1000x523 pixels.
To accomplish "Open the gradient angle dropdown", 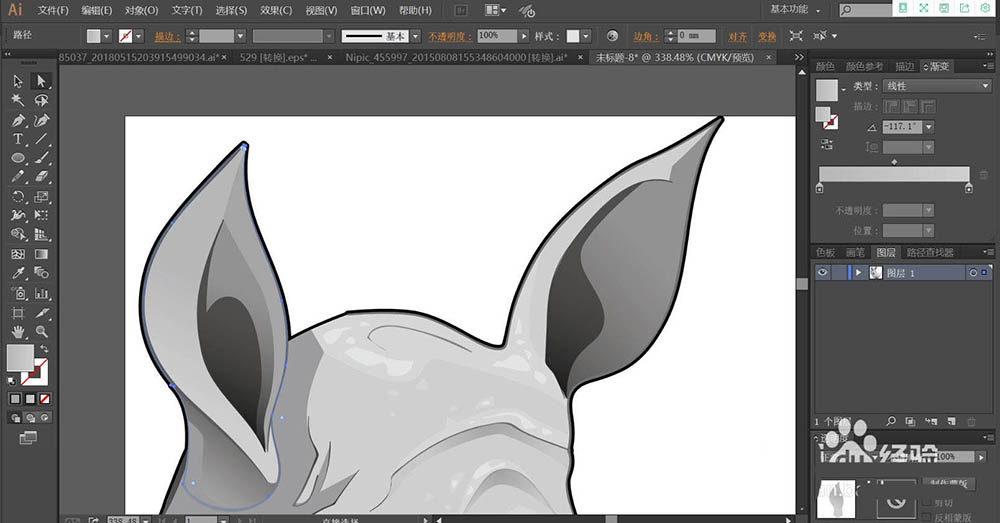I will 929,127.
